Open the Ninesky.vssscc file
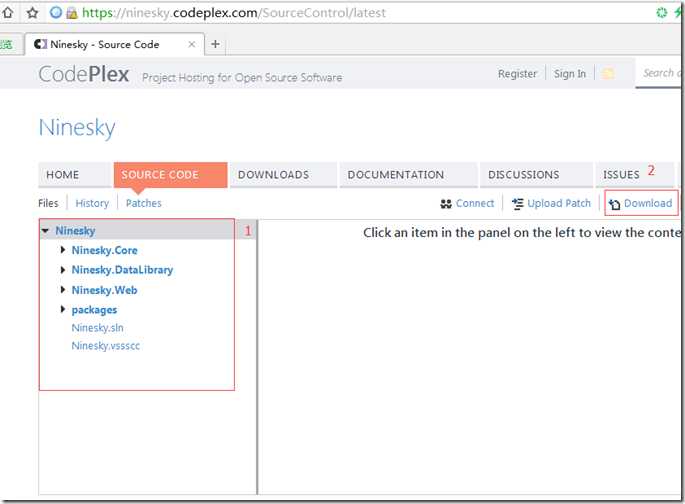Screen dimensions: 685x504 point(106,346)
